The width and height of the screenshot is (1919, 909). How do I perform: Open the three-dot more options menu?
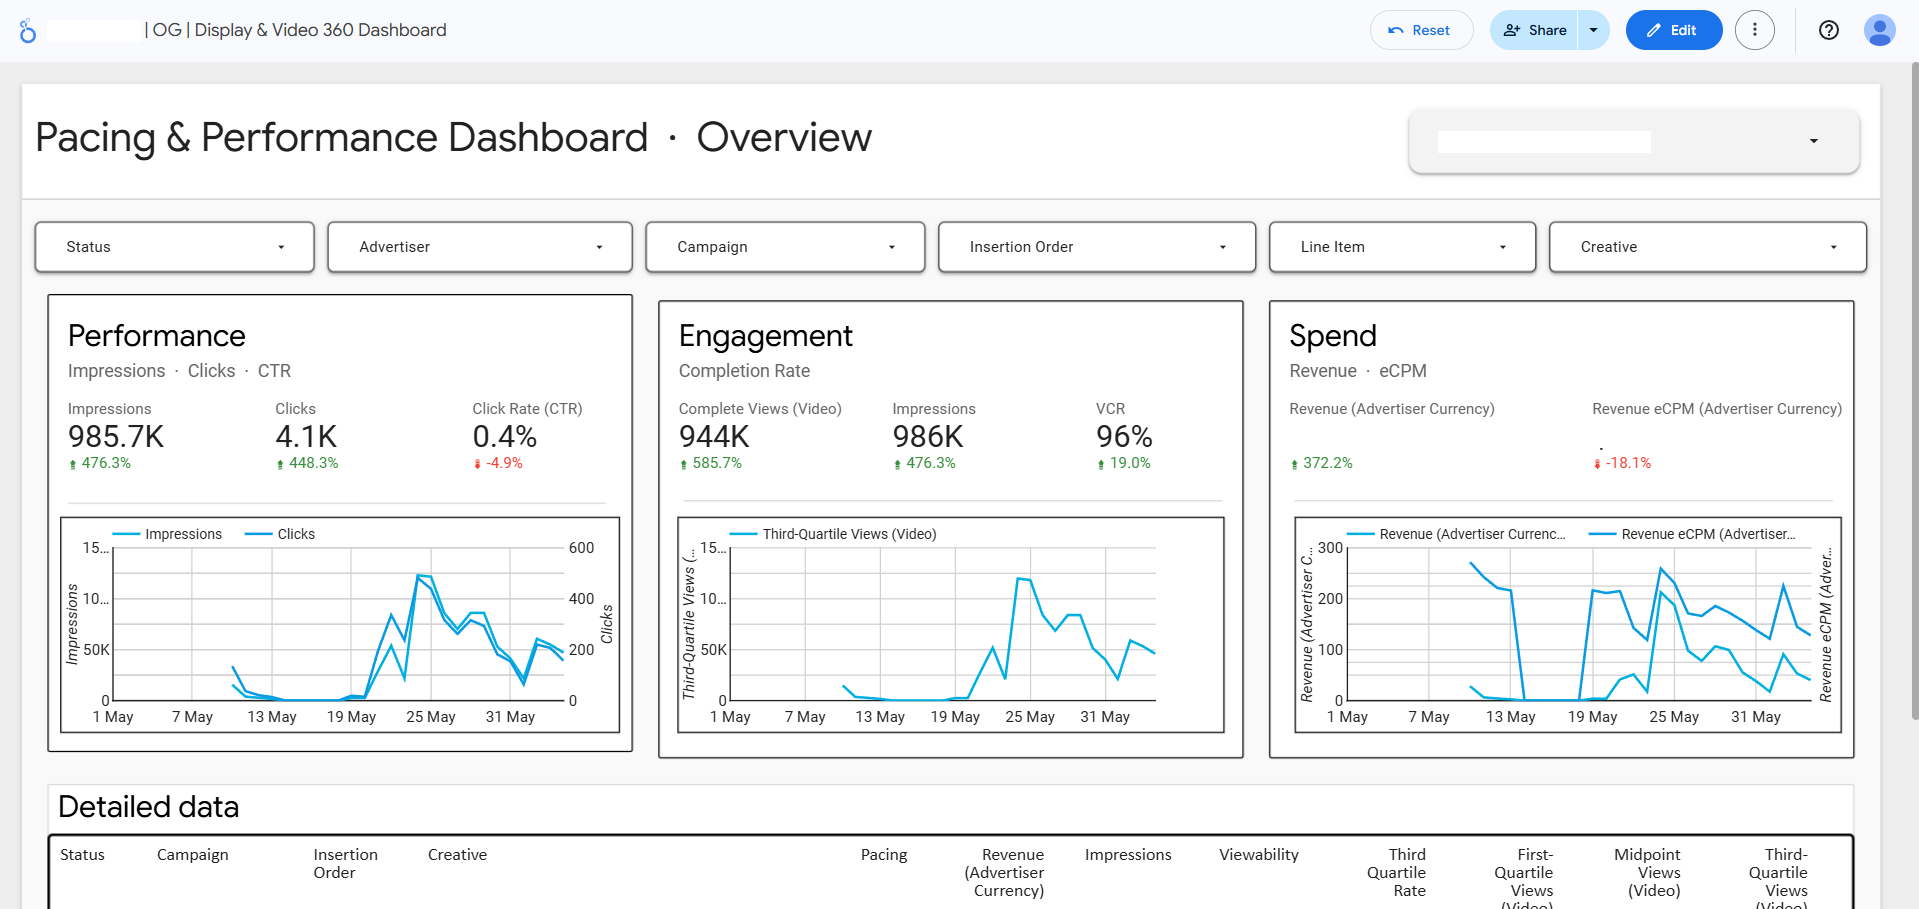coord(1755,30)
